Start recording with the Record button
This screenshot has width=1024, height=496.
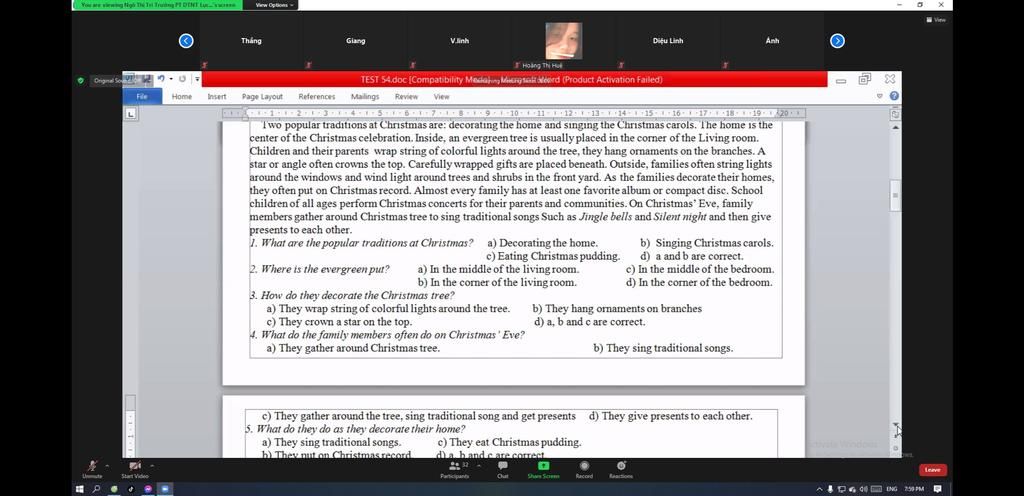(584, 469)
